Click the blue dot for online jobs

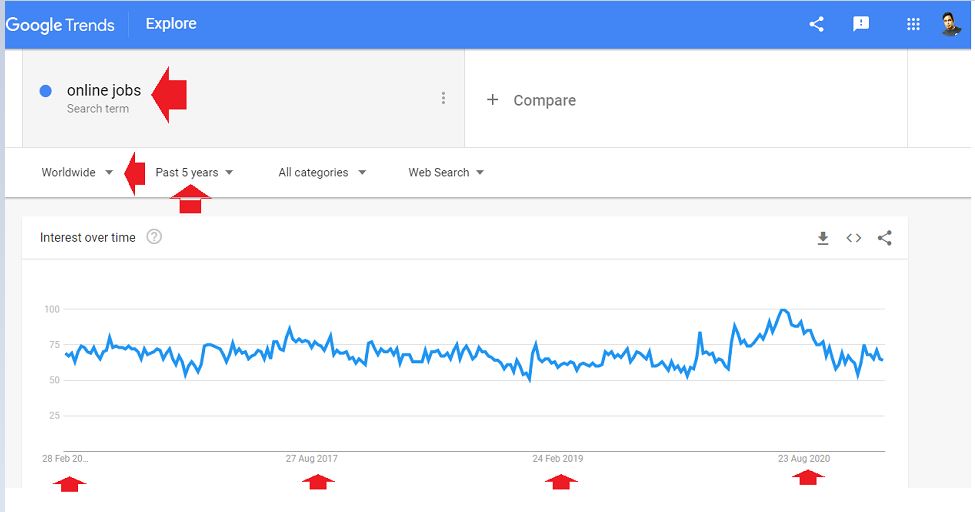(45, 91)
